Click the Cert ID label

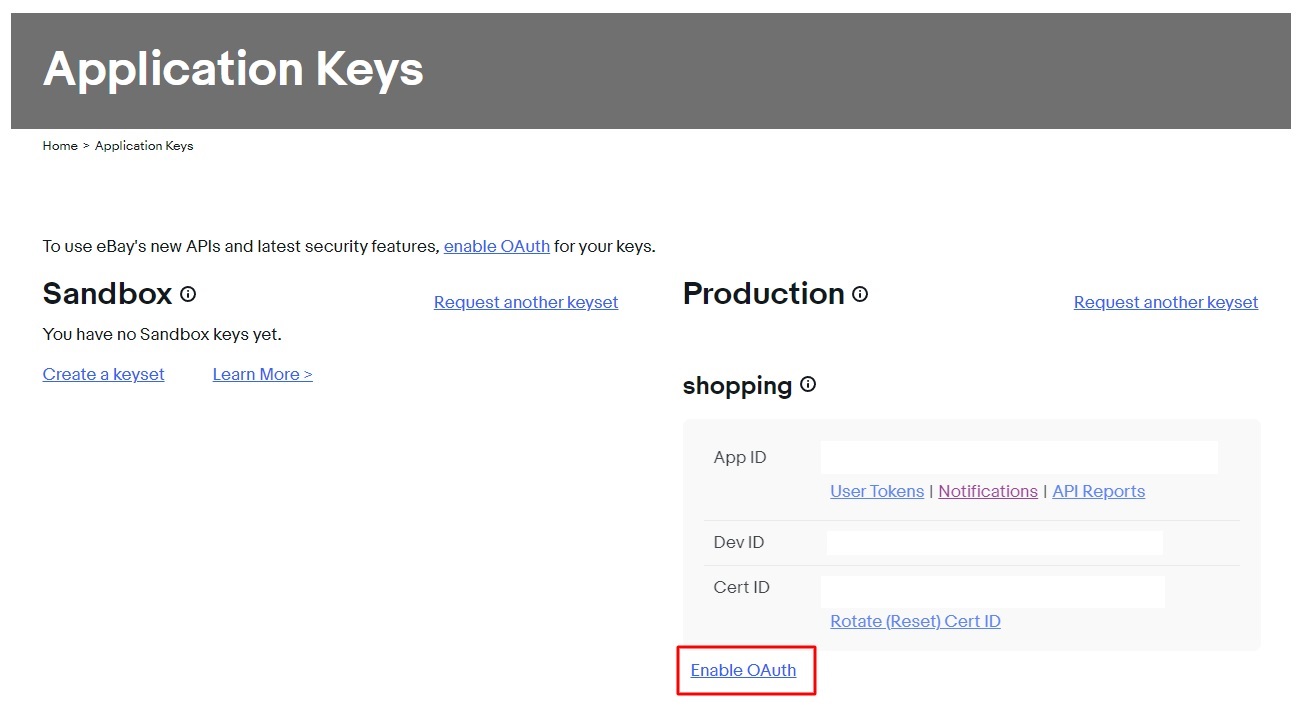click(x=742, y=587)
